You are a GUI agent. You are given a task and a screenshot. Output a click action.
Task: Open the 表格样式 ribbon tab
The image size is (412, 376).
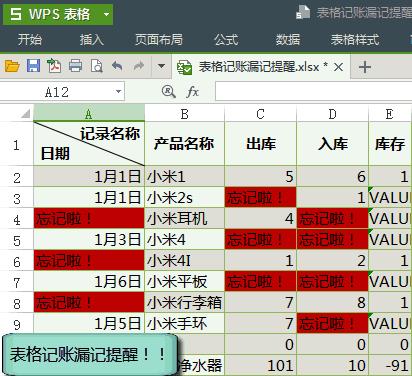tap(355, 40)
